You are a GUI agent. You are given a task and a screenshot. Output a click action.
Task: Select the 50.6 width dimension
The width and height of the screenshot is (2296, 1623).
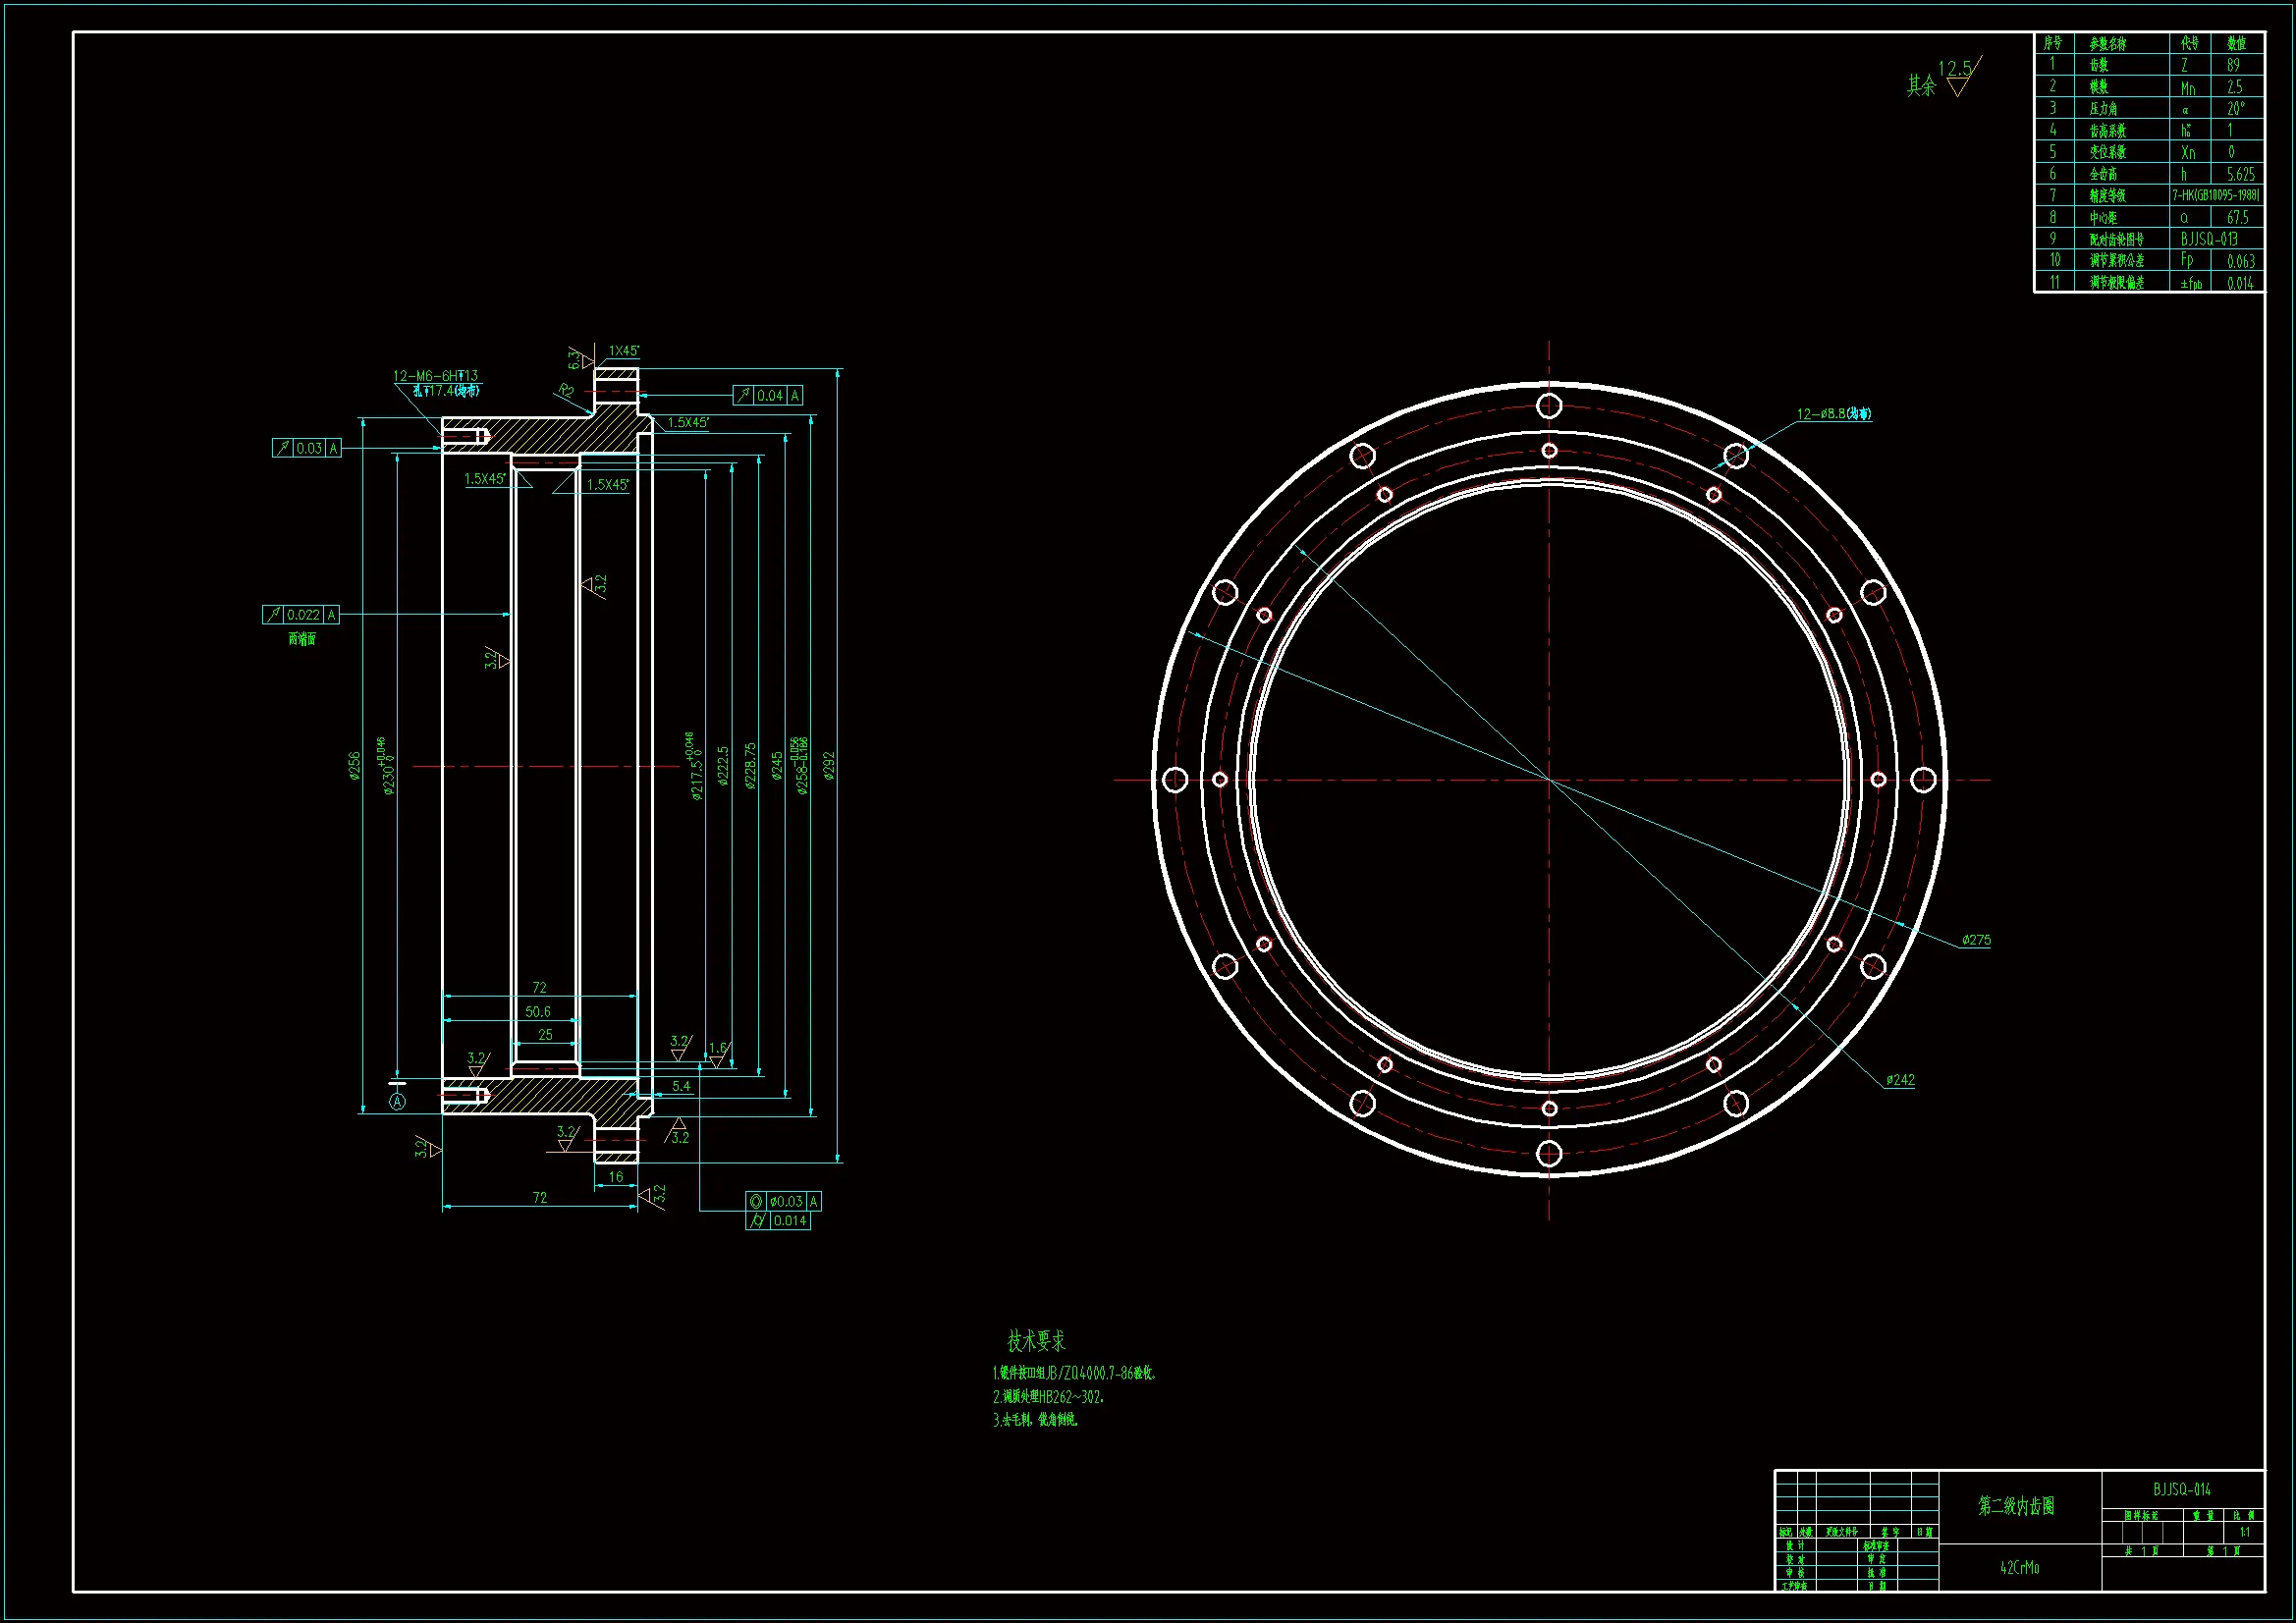(538, 1012)
